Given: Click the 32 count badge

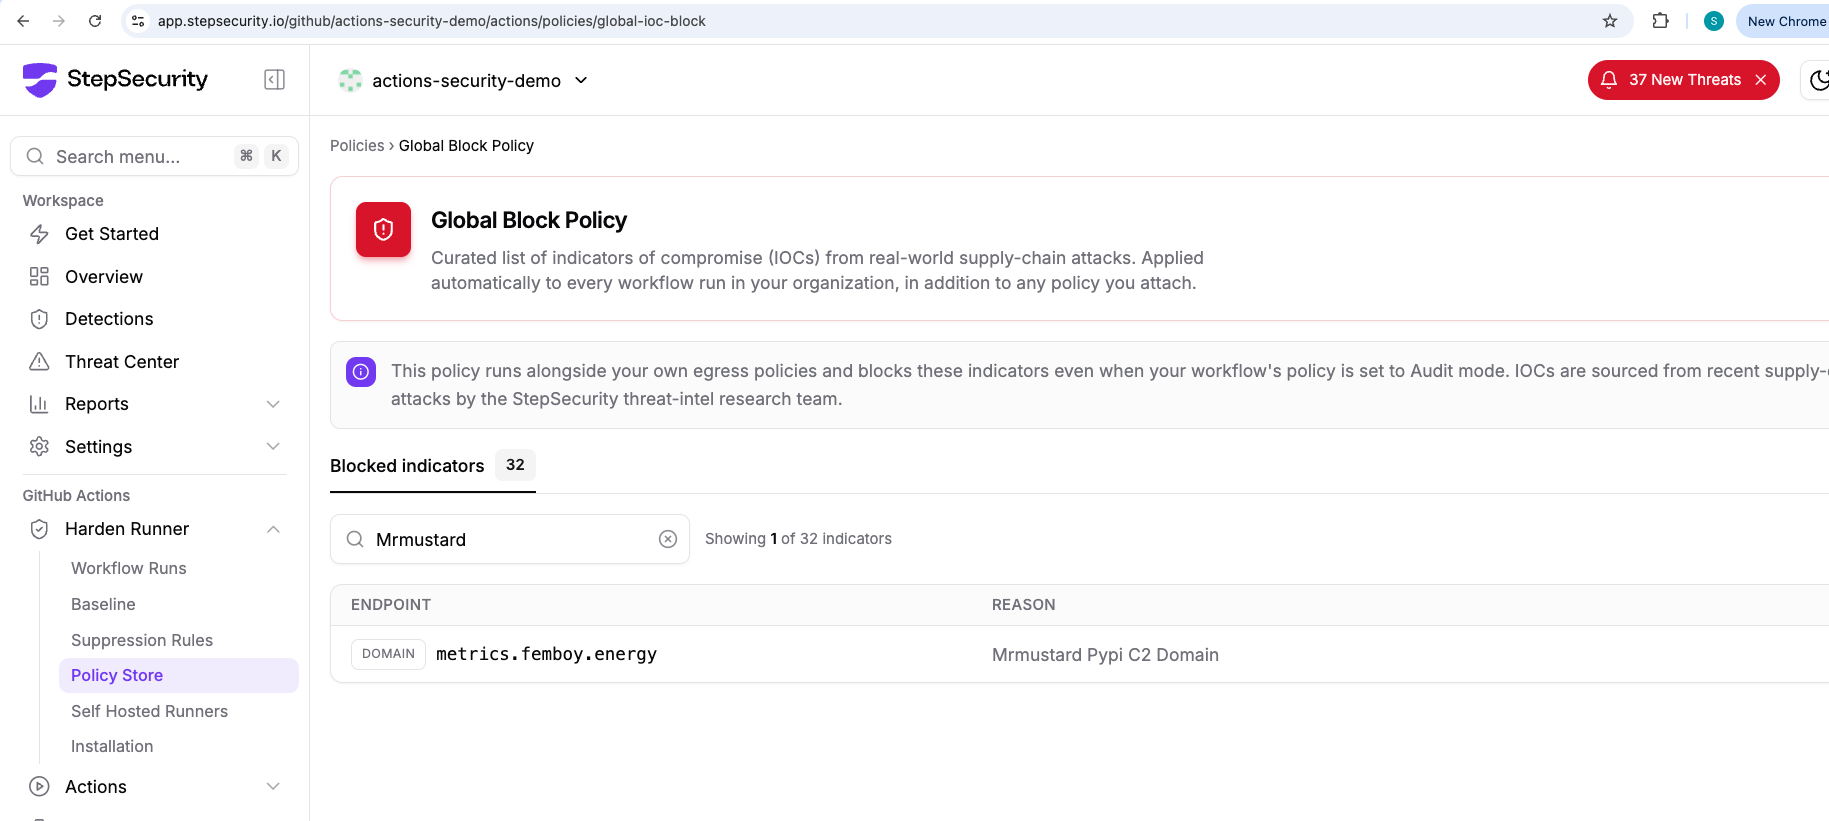Looking at the screenshot, I should (515, 465).
